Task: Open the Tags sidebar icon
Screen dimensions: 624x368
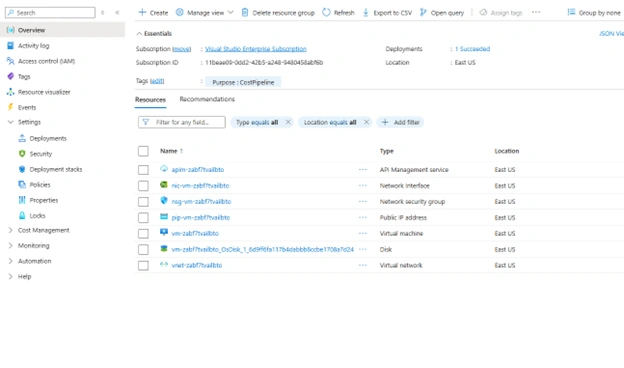Action: (11, 76)
